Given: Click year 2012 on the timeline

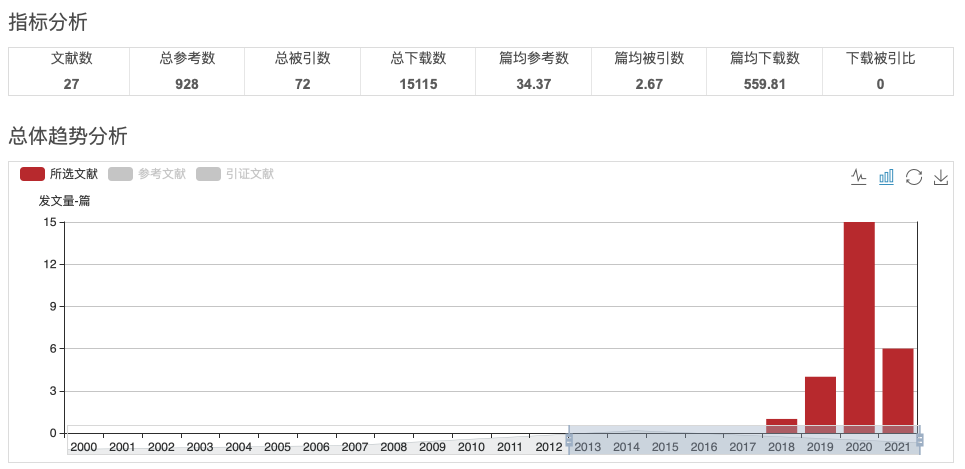Looking at the screenshot, I should 549,447.
